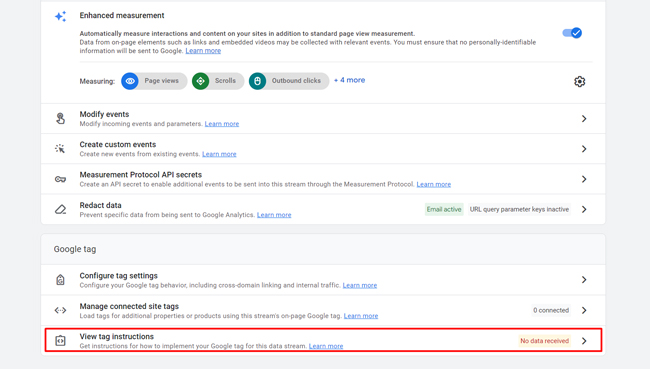
Task: Show the + 4 more measured events
Action: click(x=349, y=80)
